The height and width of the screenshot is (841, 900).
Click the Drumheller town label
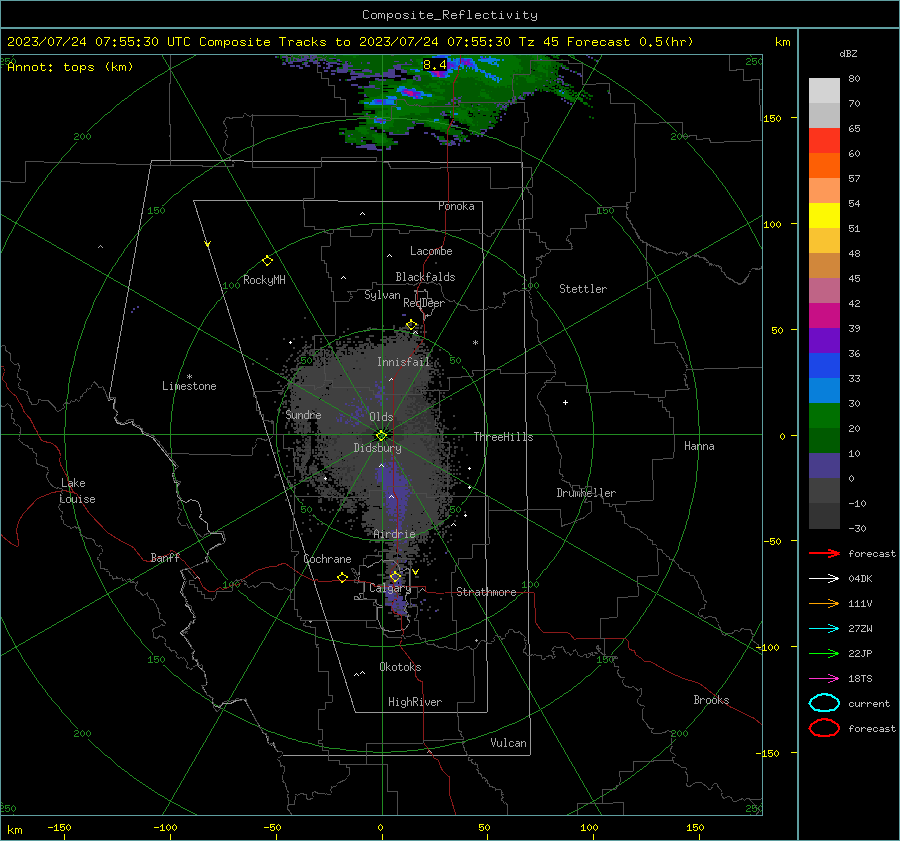pos(586,493)
